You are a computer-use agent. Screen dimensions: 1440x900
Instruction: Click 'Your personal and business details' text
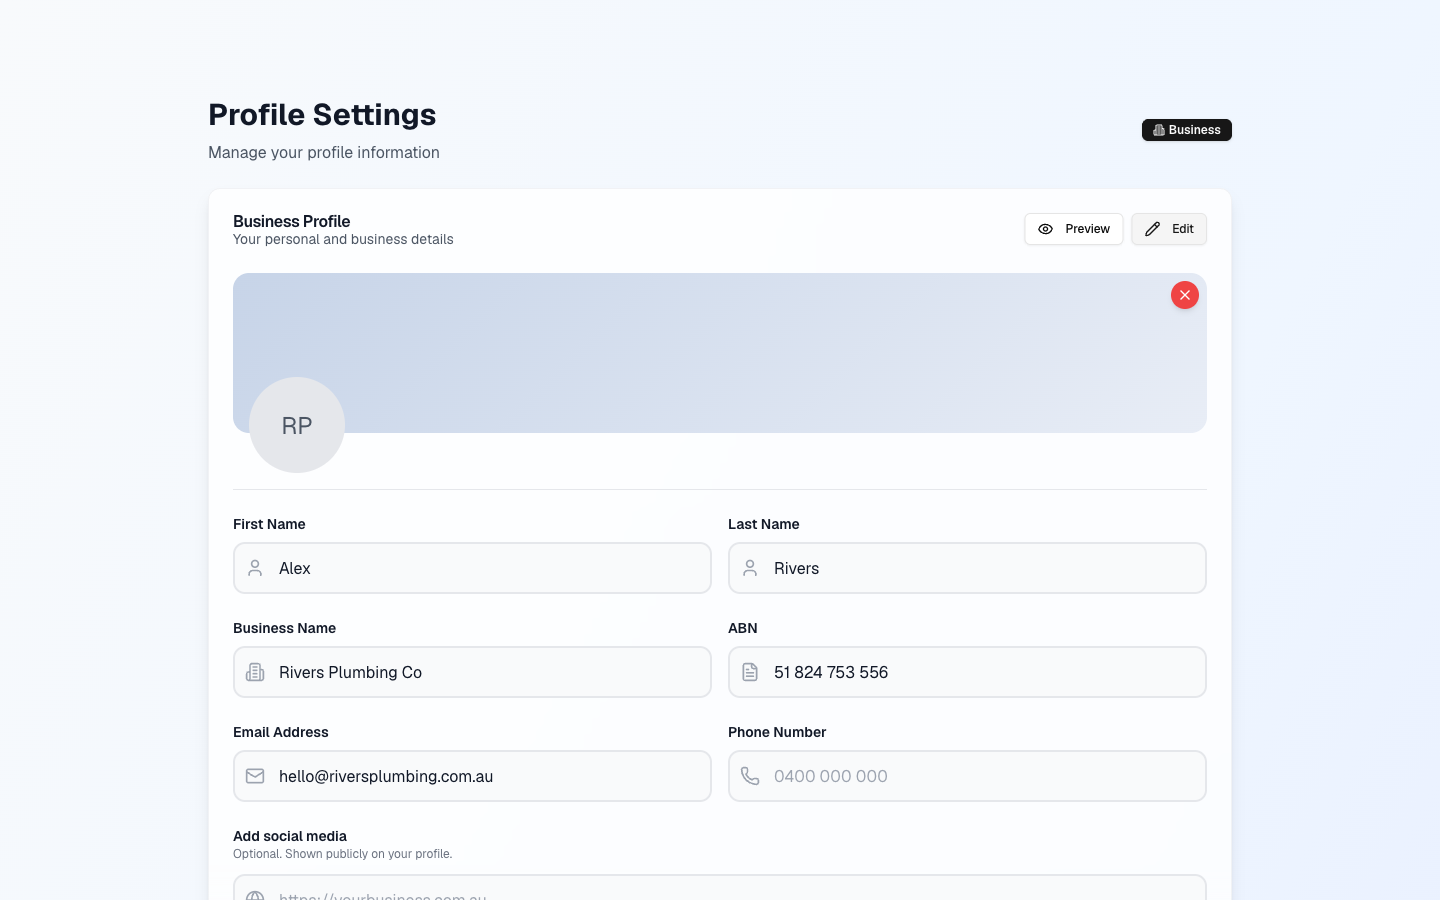(x=343, y=239)
